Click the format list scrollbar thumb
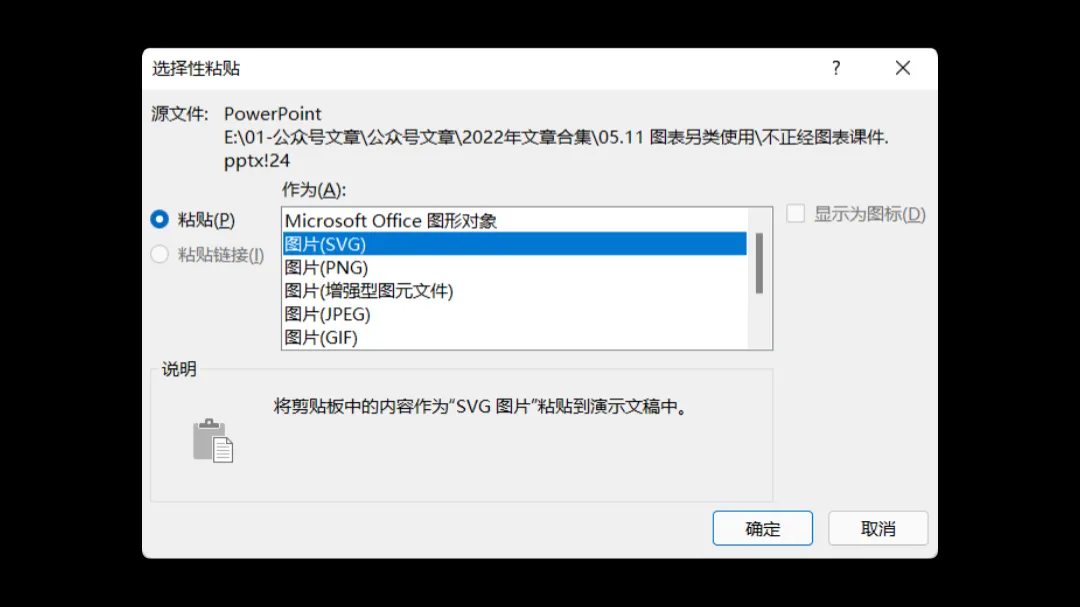 click(x=759, y=263)
